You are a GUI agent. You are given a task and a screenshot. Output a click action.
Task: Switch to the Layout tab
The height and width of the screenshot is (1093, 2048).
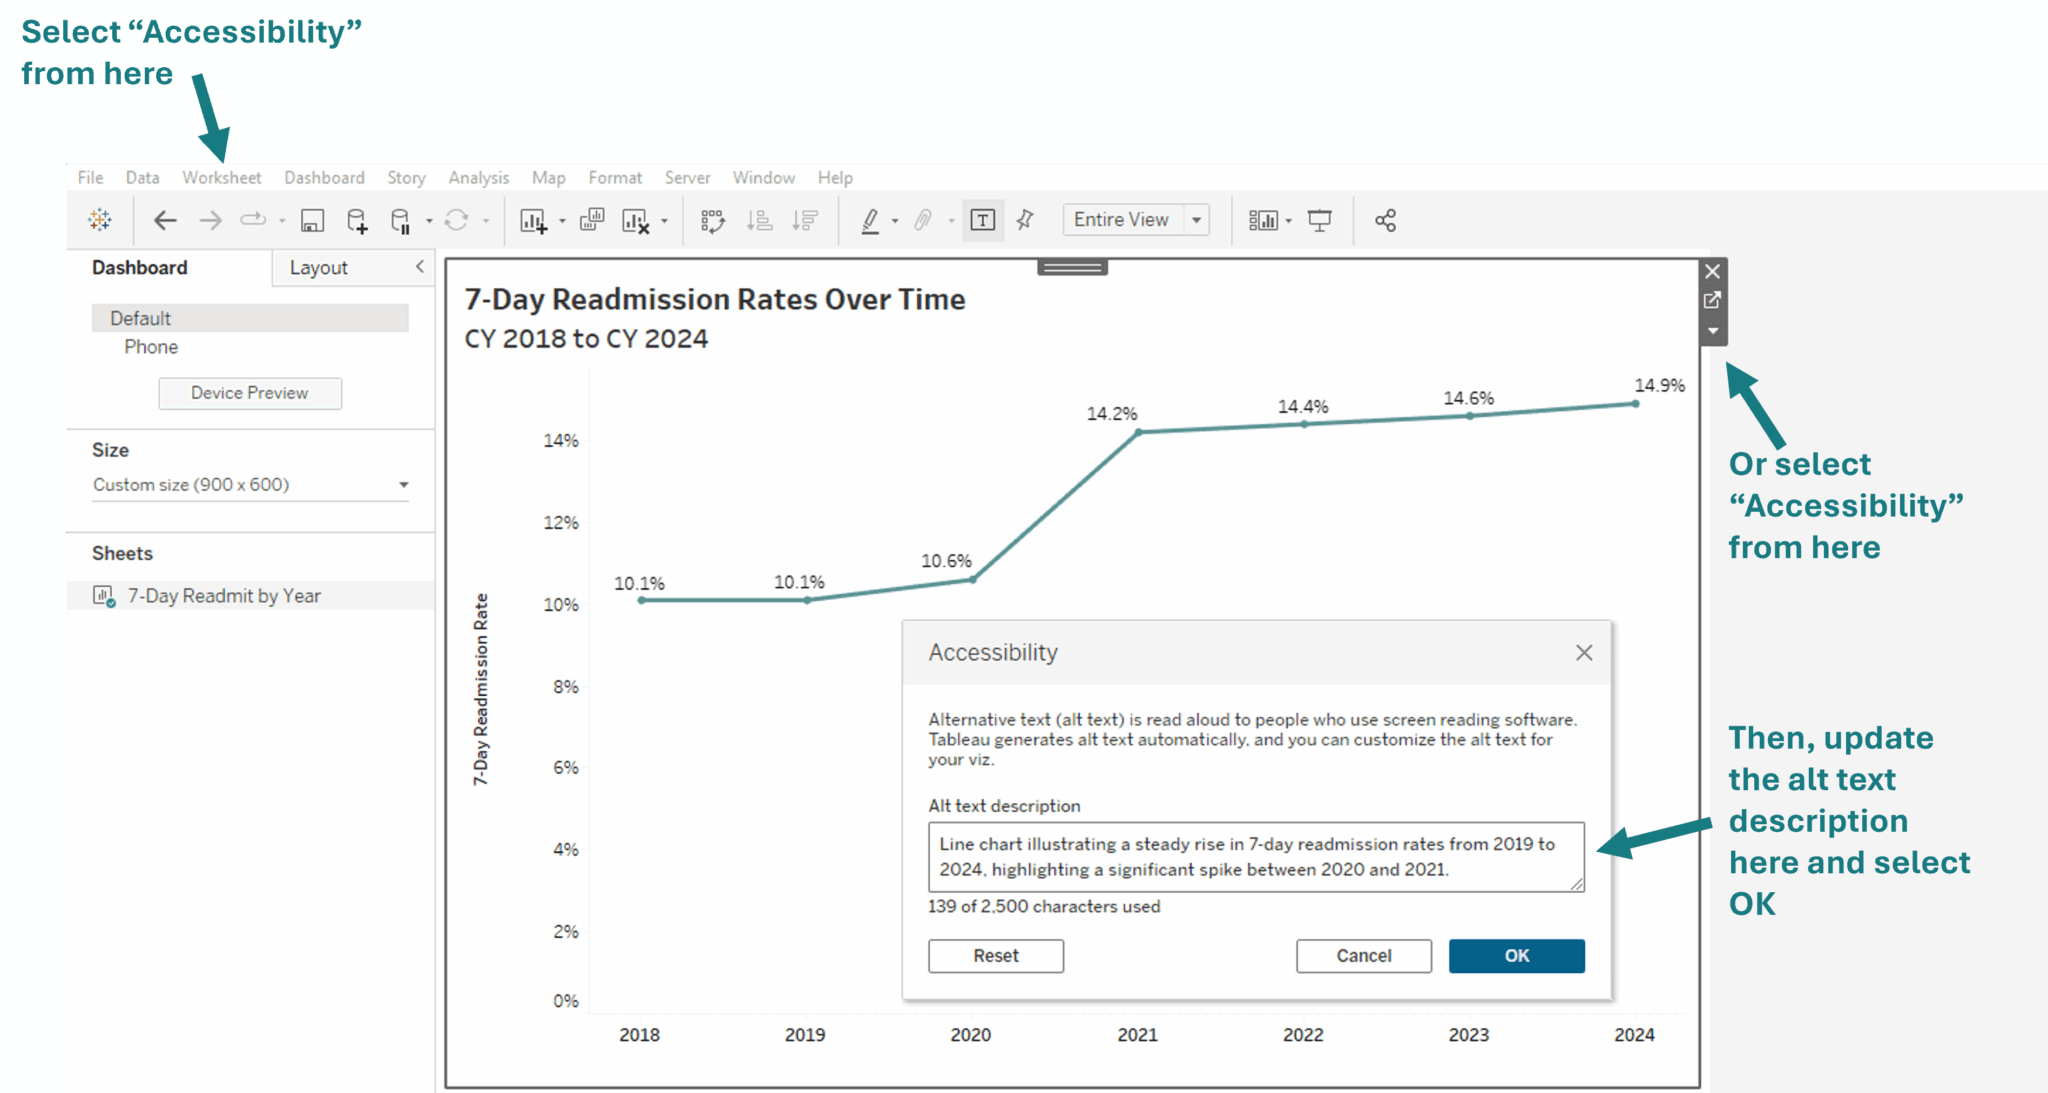point(318,268)
